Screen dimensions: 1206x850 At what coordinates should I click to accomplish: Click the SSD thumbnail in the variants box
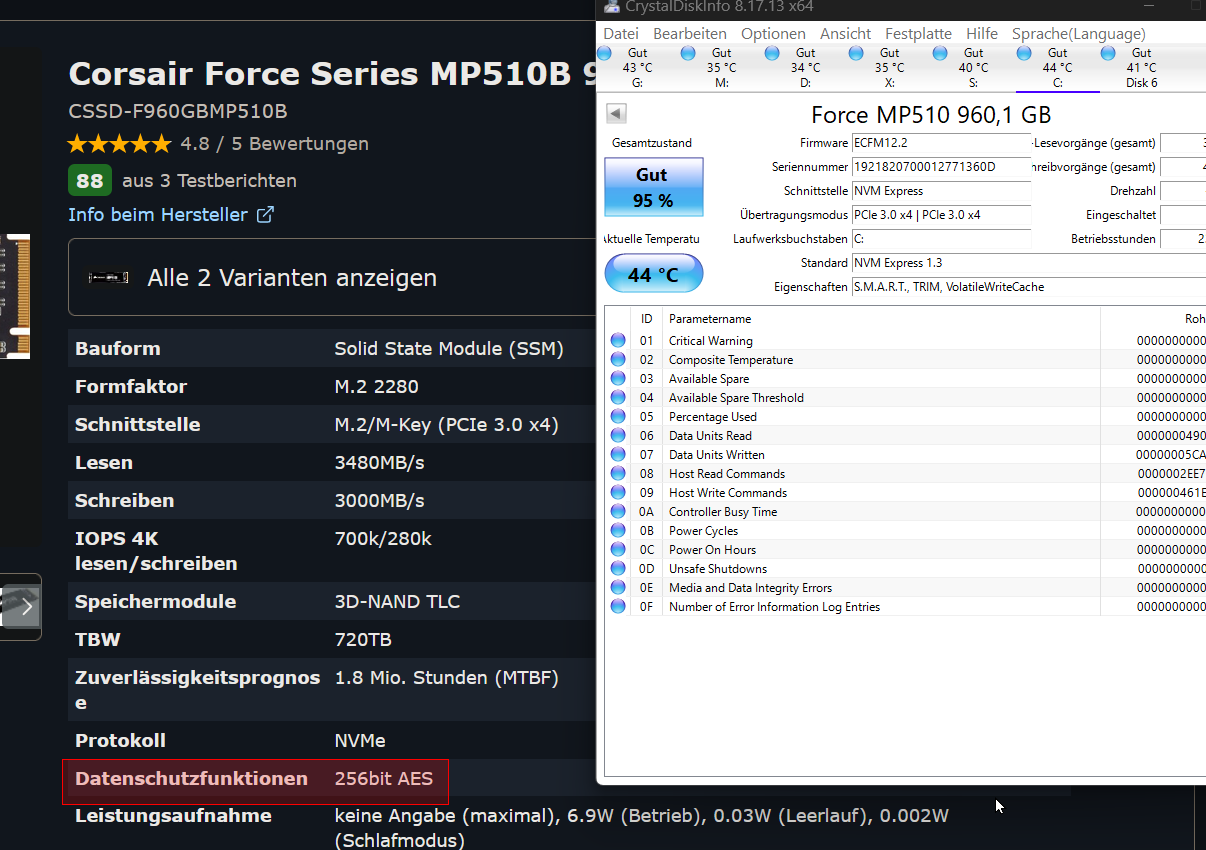coord(109,277)
